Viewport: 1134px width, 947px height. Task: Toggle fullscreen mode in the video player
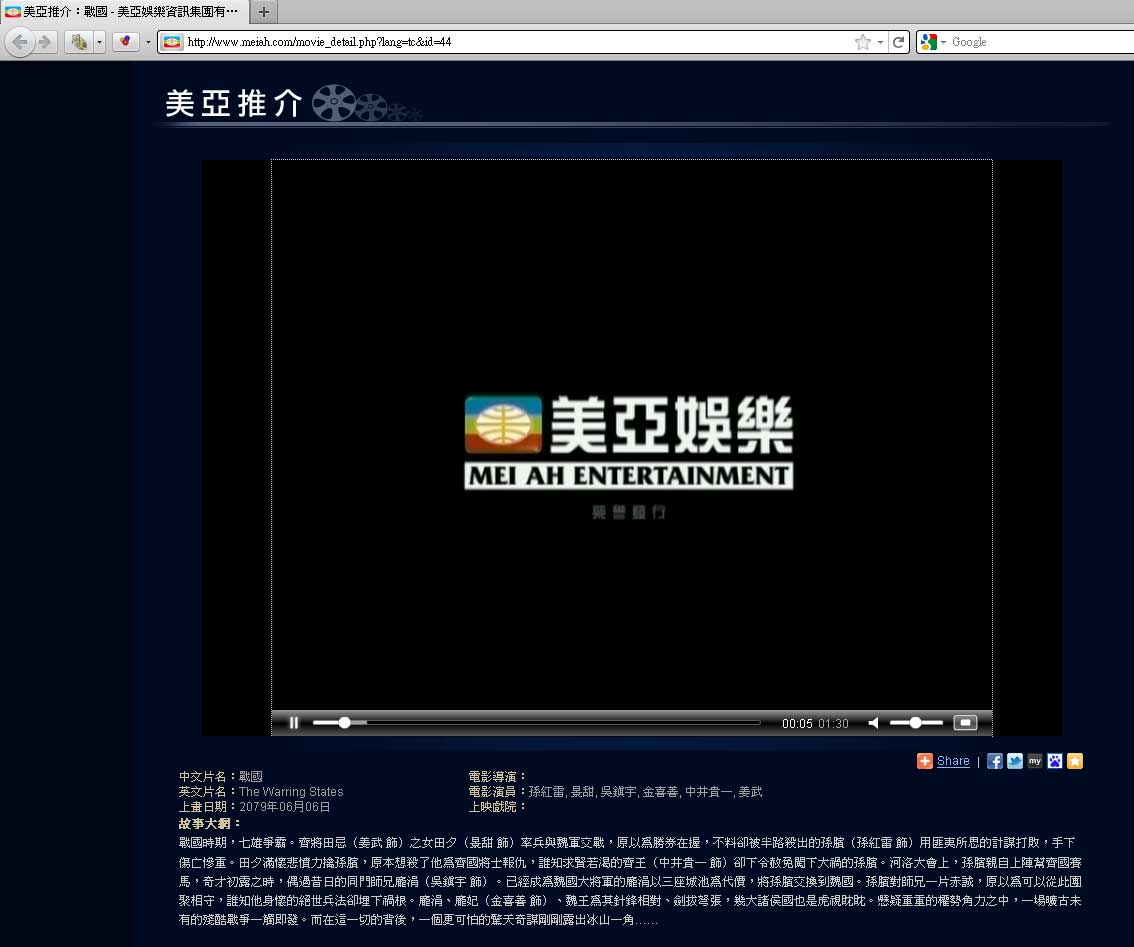[x=964, y=722]
